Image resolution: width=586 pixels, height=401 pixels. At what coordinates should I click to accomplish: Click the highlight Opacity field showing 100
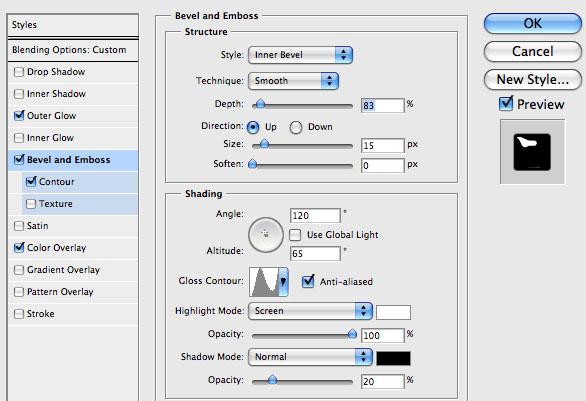click(x=383, y=336)
